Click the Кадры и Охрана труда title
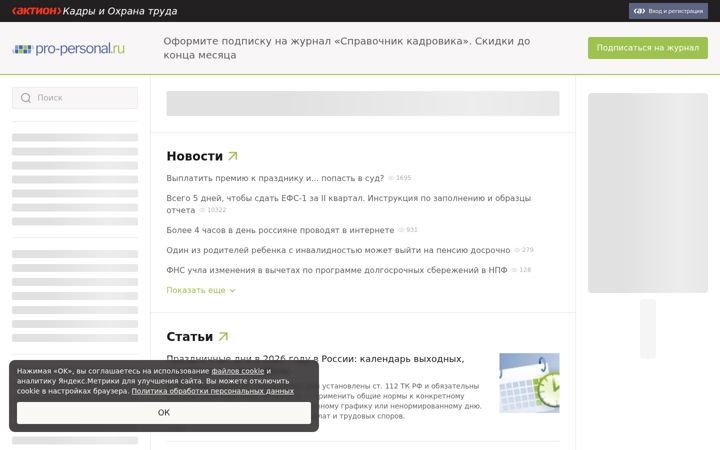The height and width of the screenshot is (450, 720). point(120,11)
